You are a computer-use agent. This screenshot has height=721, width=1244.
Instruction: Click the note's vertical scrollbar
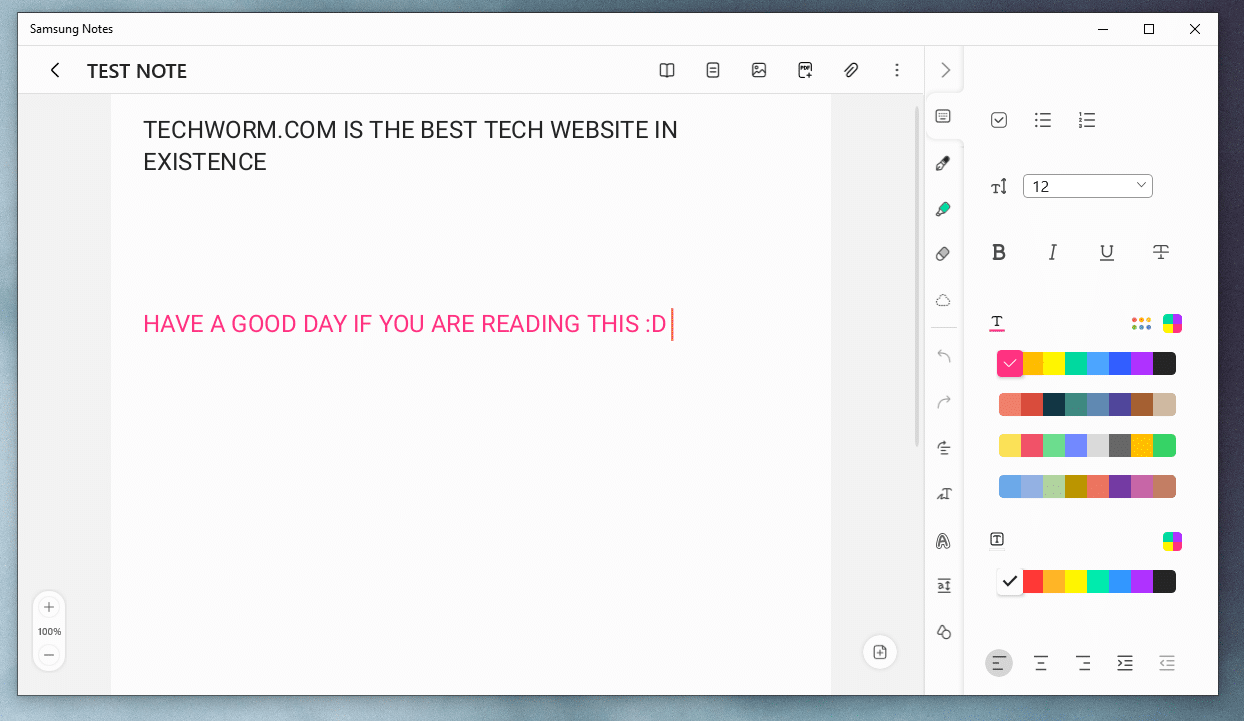tap(917, 276)
